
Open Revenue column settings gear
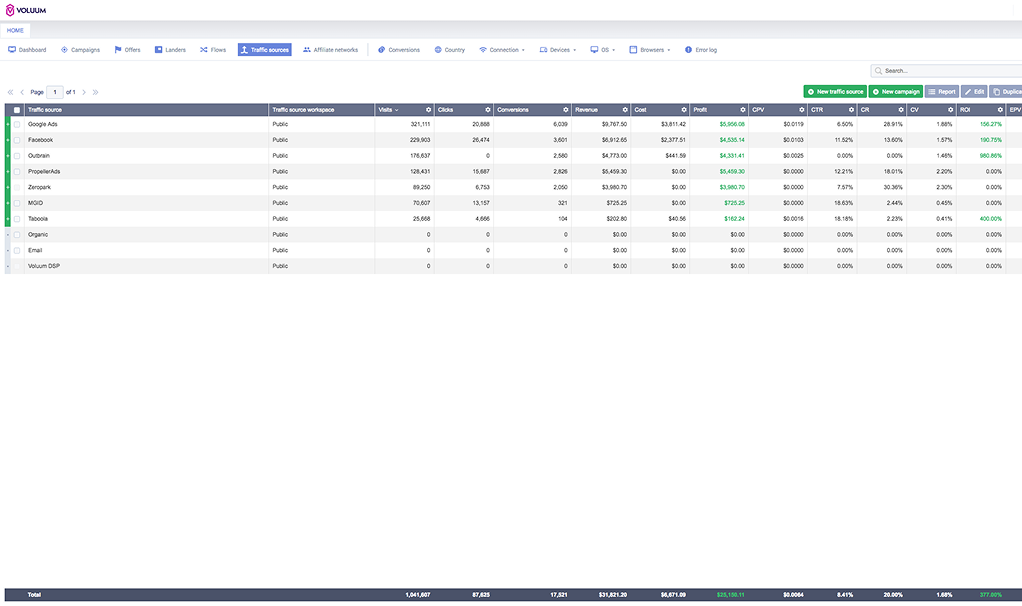point(625,110)
